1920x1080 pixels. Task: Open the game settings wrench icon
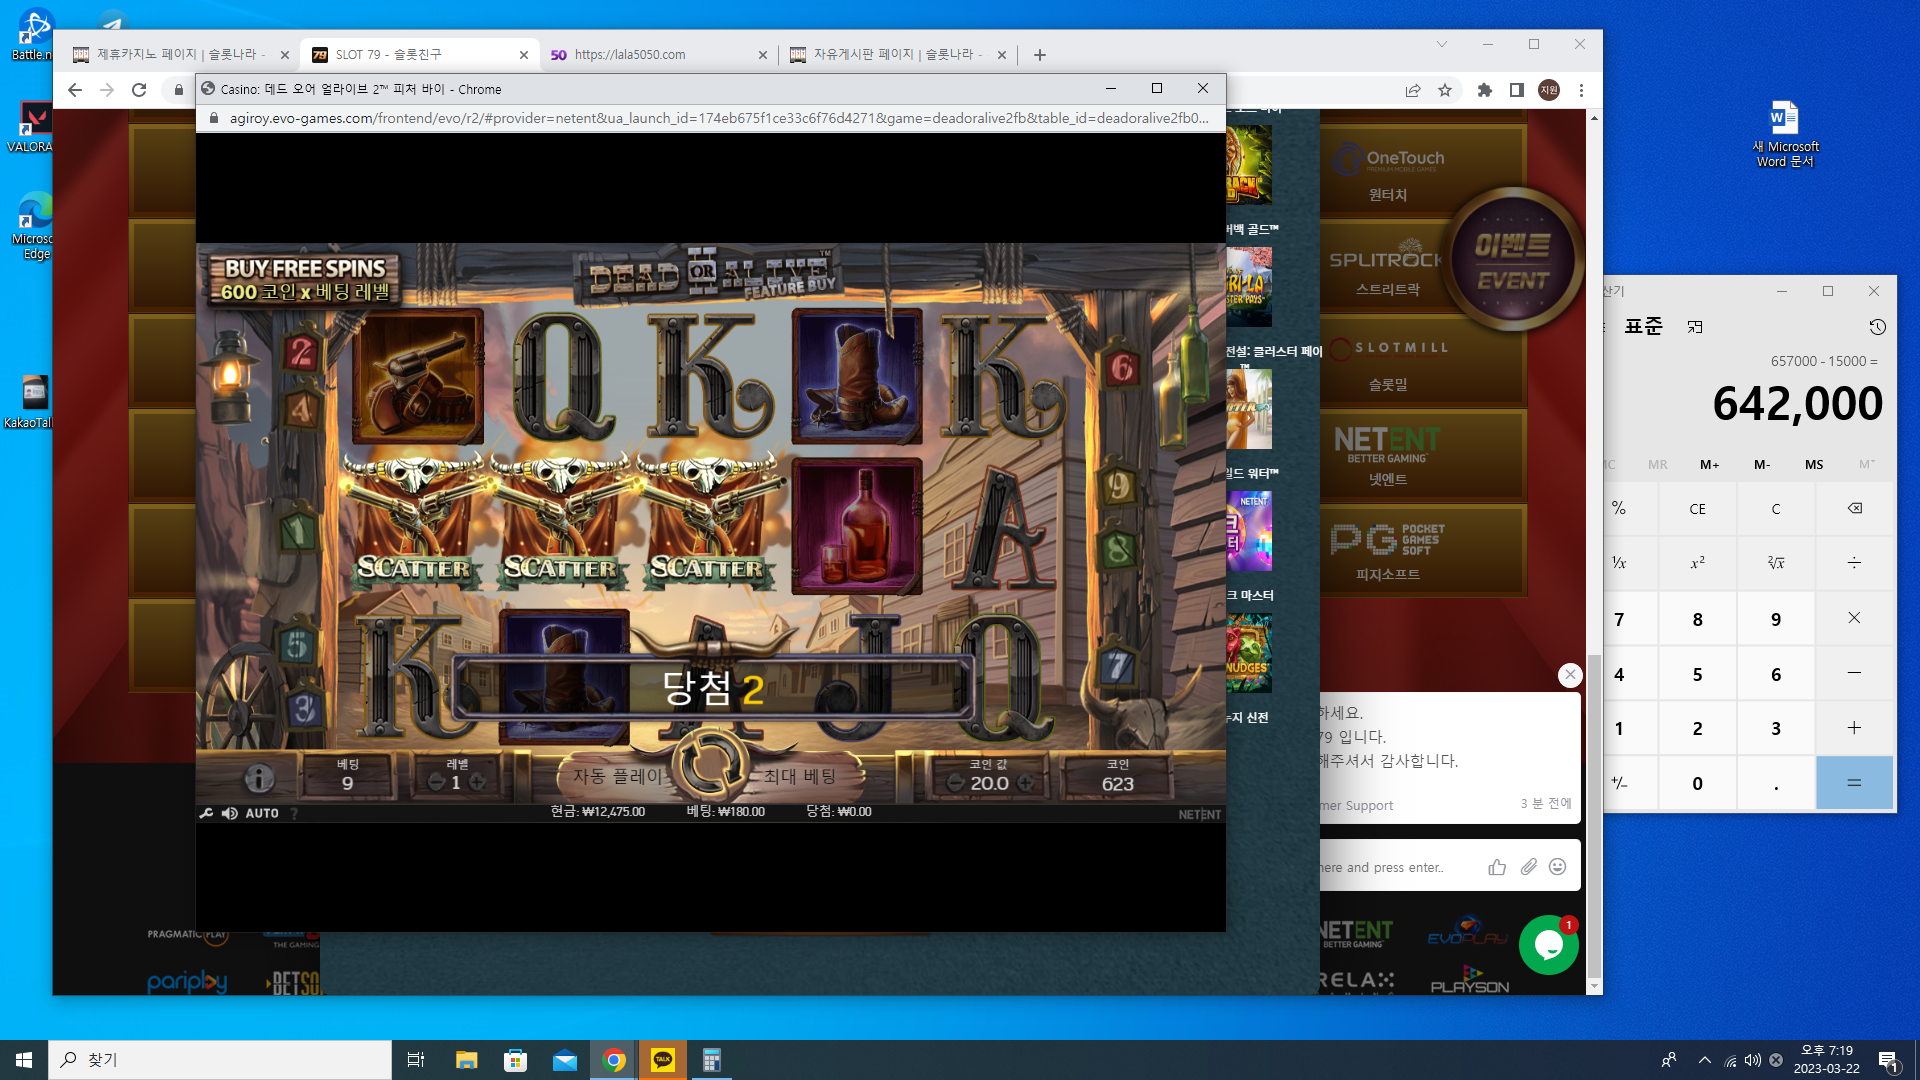pos(206,813)
